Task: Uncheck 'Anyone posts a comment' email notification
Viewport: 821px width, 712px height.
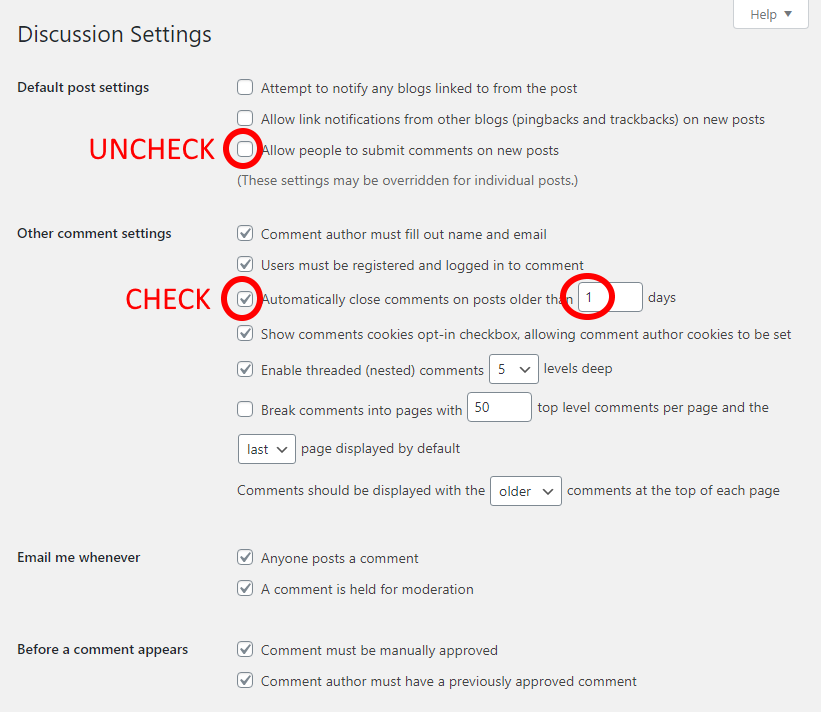Action: [x=245, y=557]
